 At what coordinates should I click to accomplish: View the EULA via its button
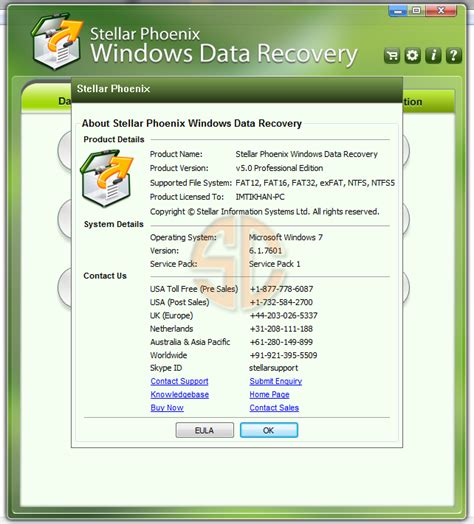pos(205,430)
